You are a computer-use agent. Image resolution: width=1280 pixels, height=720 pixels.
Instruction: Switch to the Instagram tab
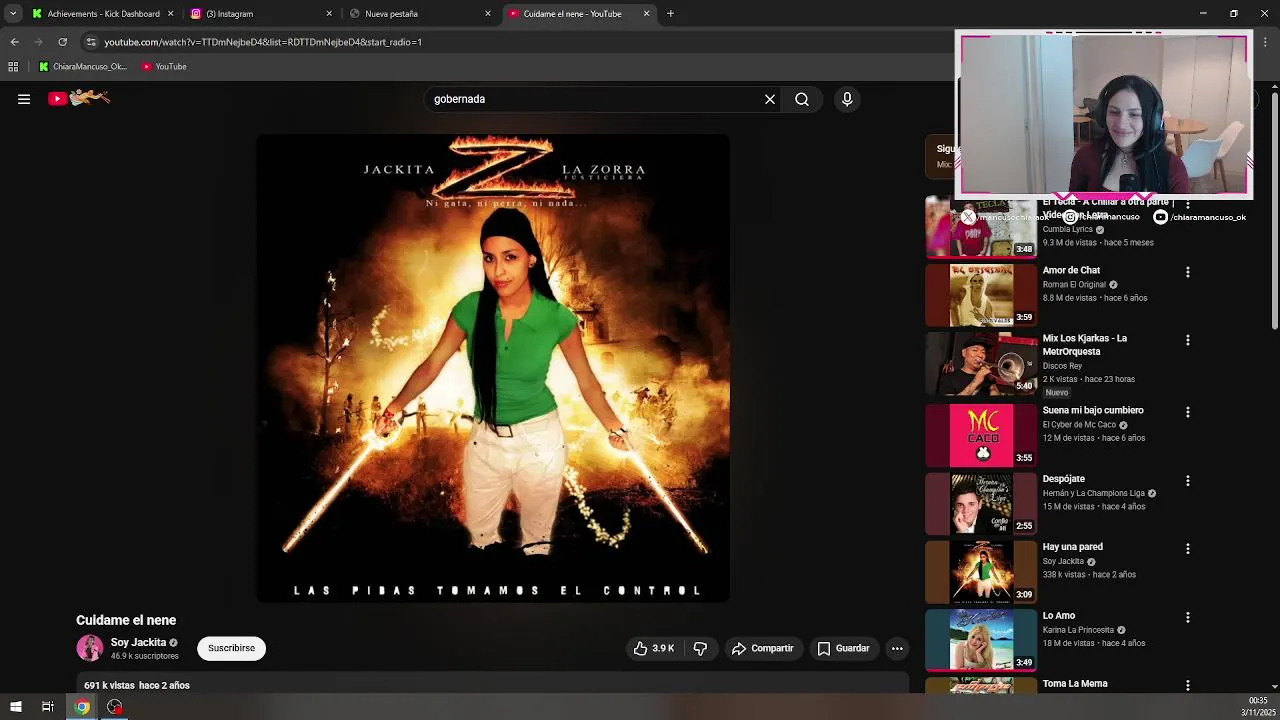tap(260, 14)
